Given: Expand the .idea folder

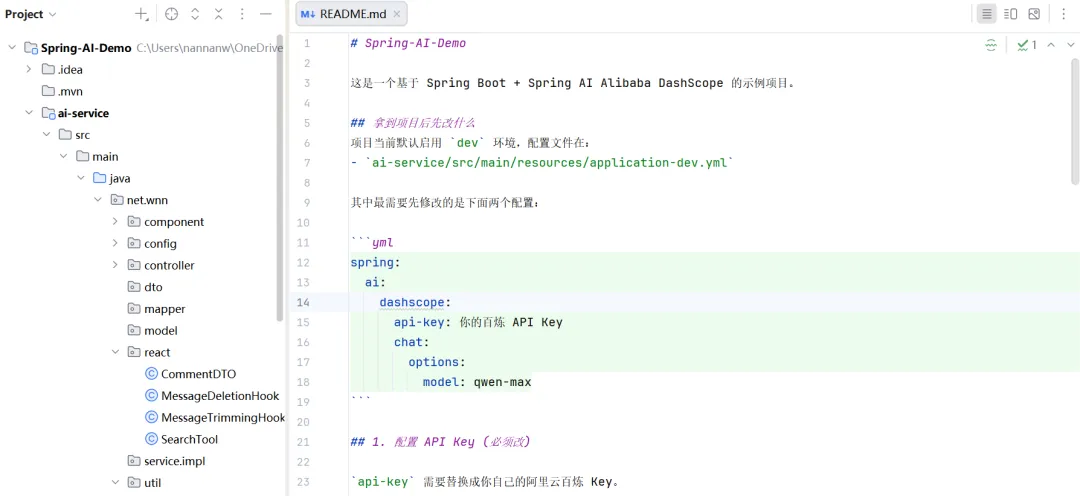Looking at the screenshot, I should (x=28, y=69).
